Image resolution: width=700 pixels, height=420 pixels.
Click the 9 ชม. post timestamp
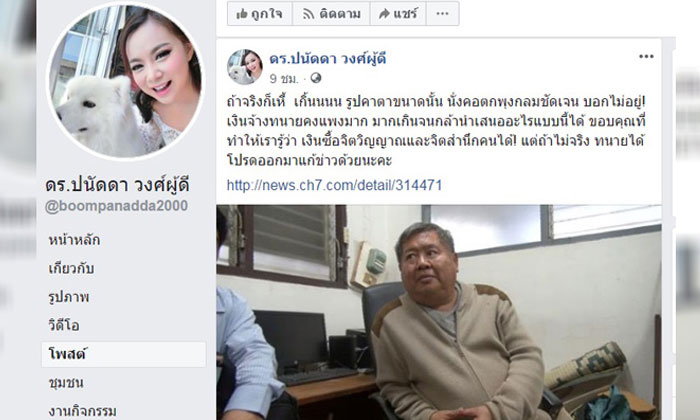click(283, 79)
